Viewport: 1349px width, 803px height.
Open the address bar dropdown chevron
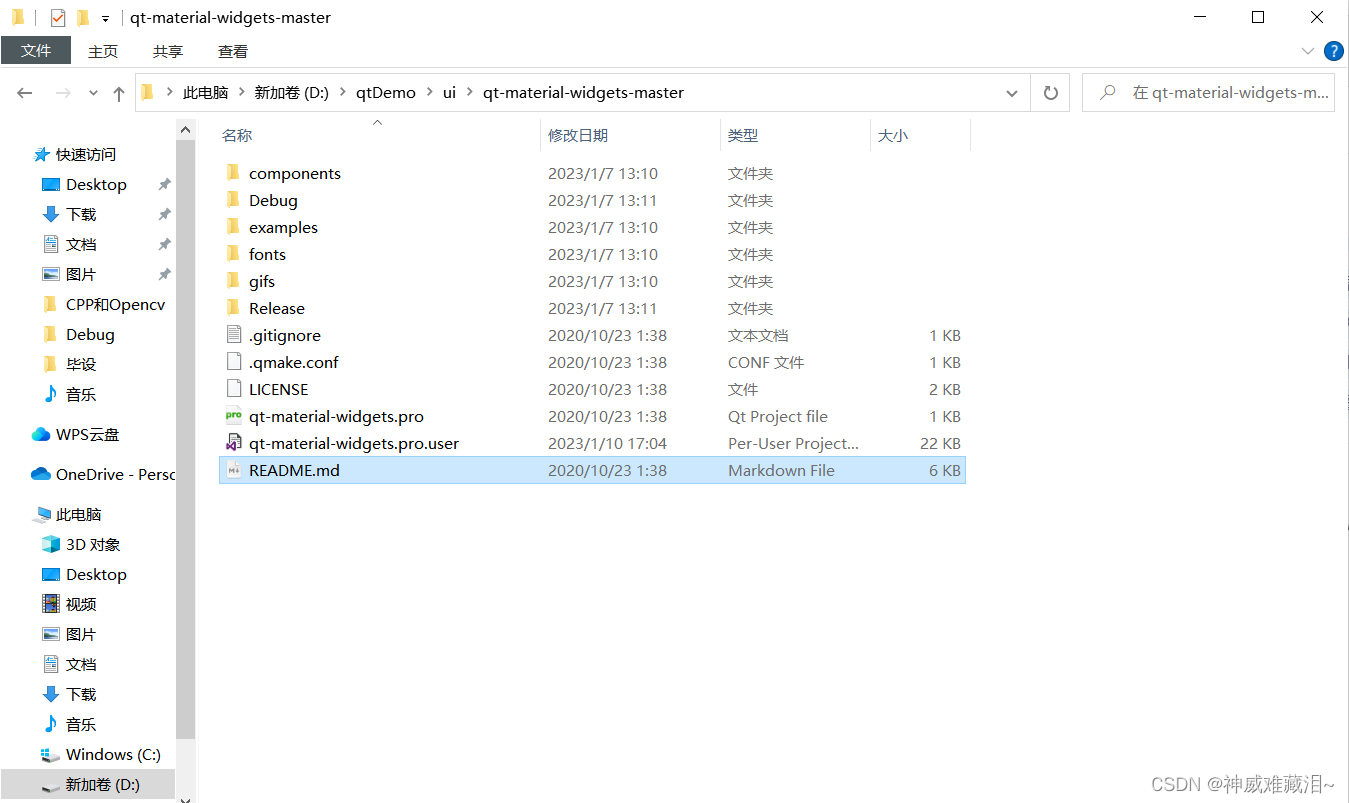pos(1012,92)
